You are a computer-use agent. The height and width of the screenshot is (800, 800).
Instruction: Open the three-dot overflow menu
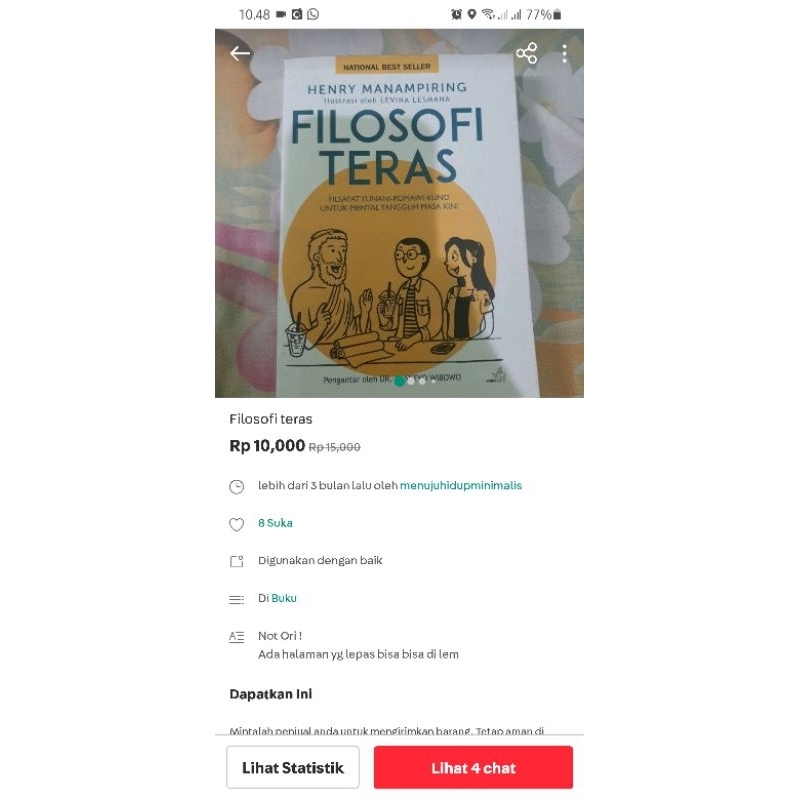pos(564,53)
